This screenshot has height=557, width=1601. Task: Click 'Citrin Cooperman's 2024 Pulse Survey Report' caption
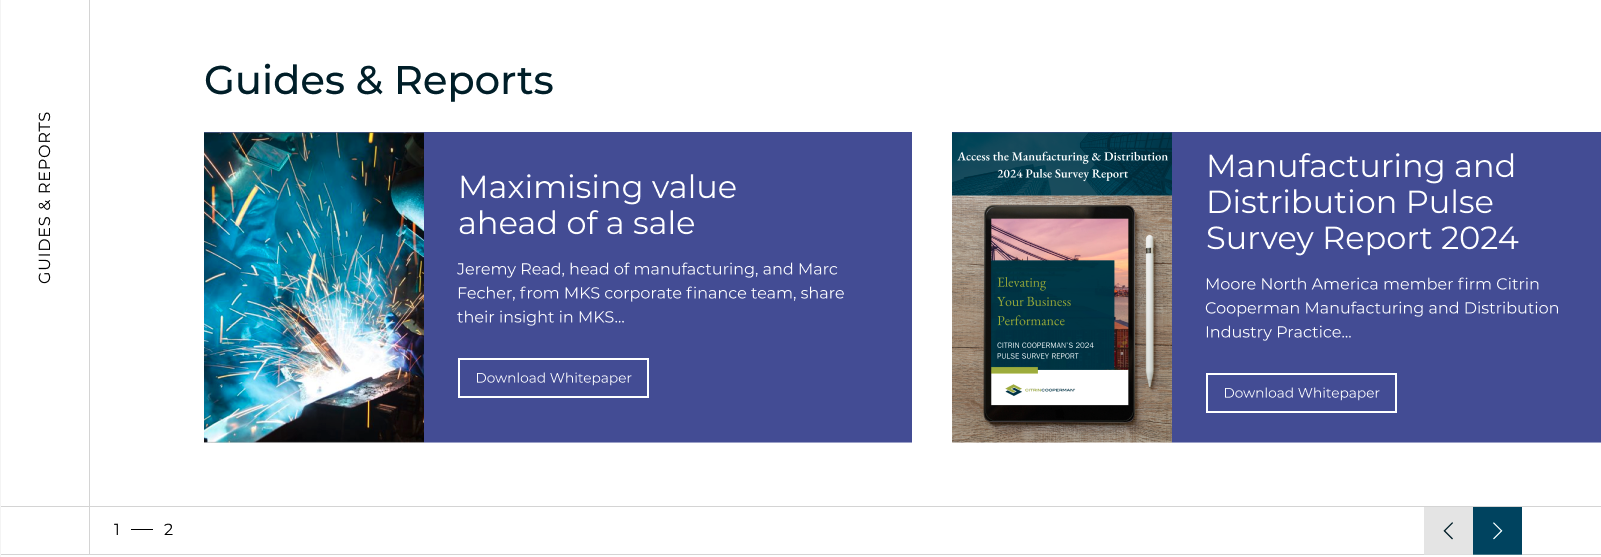pyautogui.click(x=1045, y=350)
